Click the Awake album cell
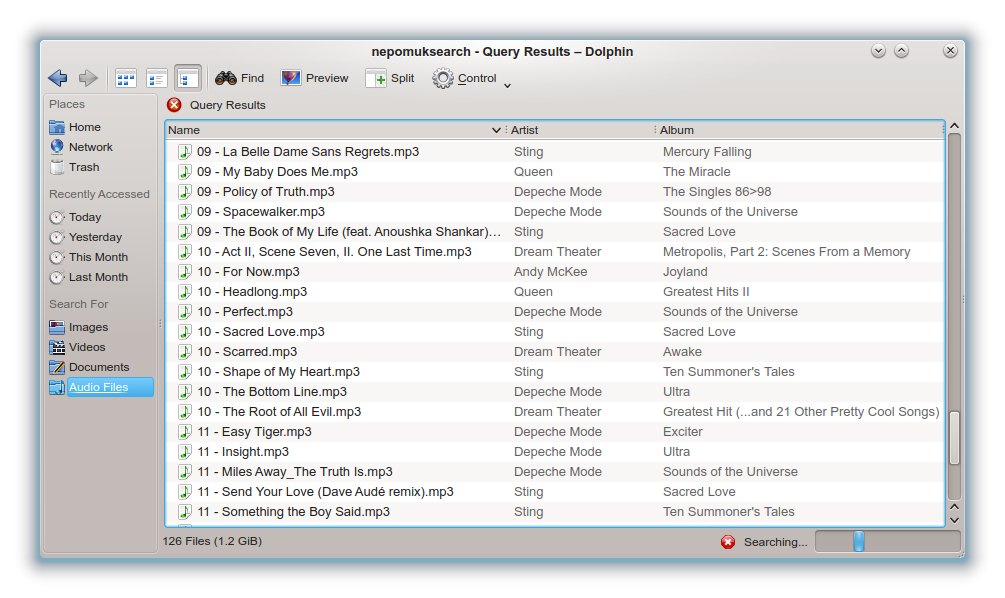This screenshot has height=598, width=1005. click(682, 351)
